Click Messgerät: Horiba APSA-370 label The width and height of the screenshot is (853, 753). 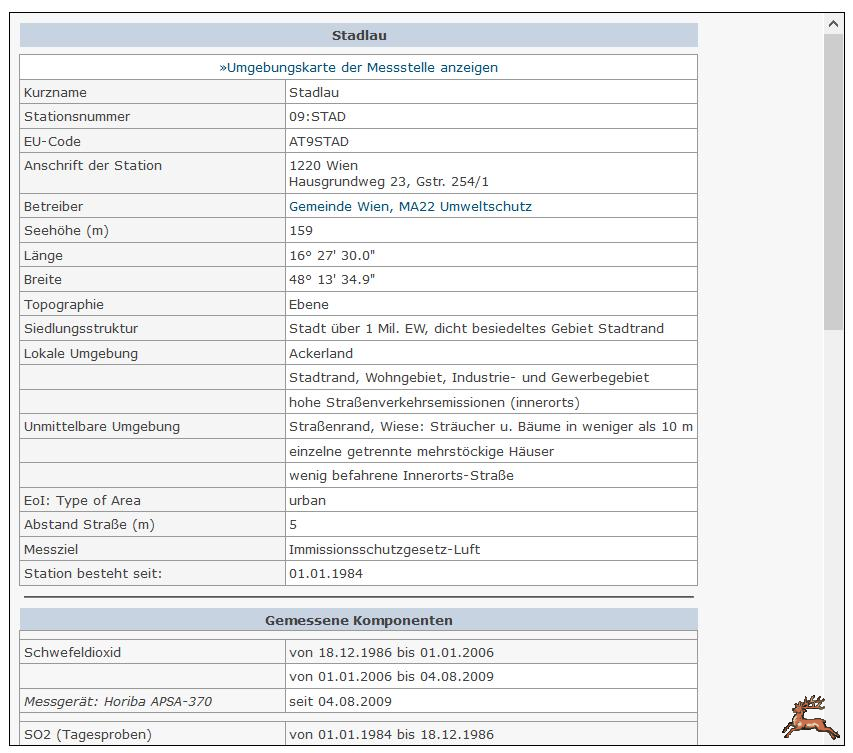pos(118,701)
